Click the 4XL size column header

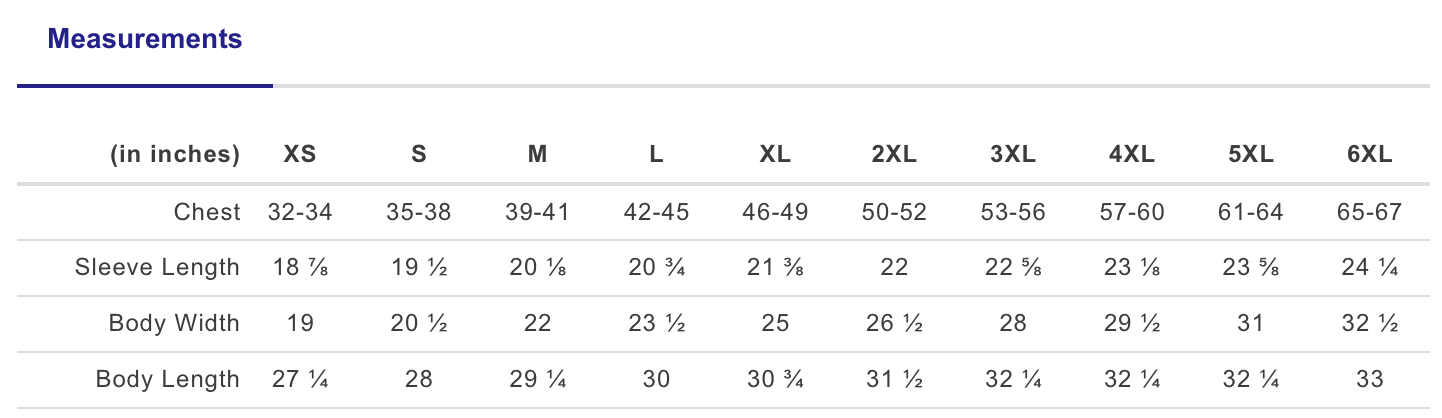1132,155
